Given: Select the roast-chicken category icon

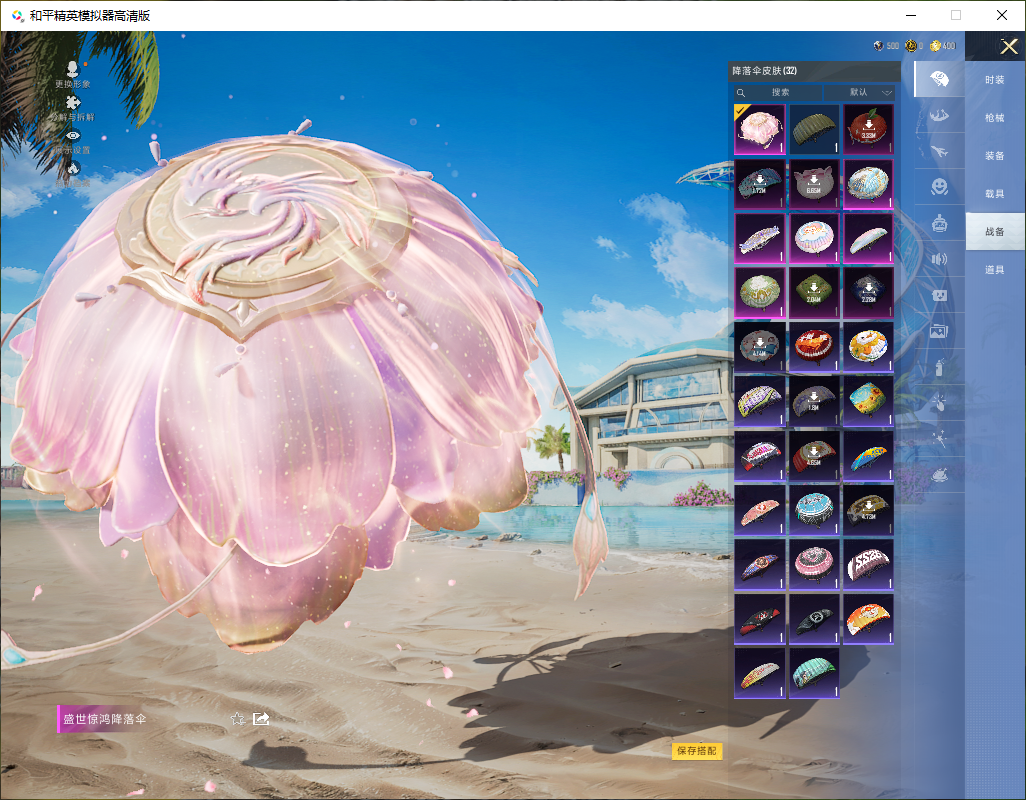Looking at the screenshot, I should (939, 475).
